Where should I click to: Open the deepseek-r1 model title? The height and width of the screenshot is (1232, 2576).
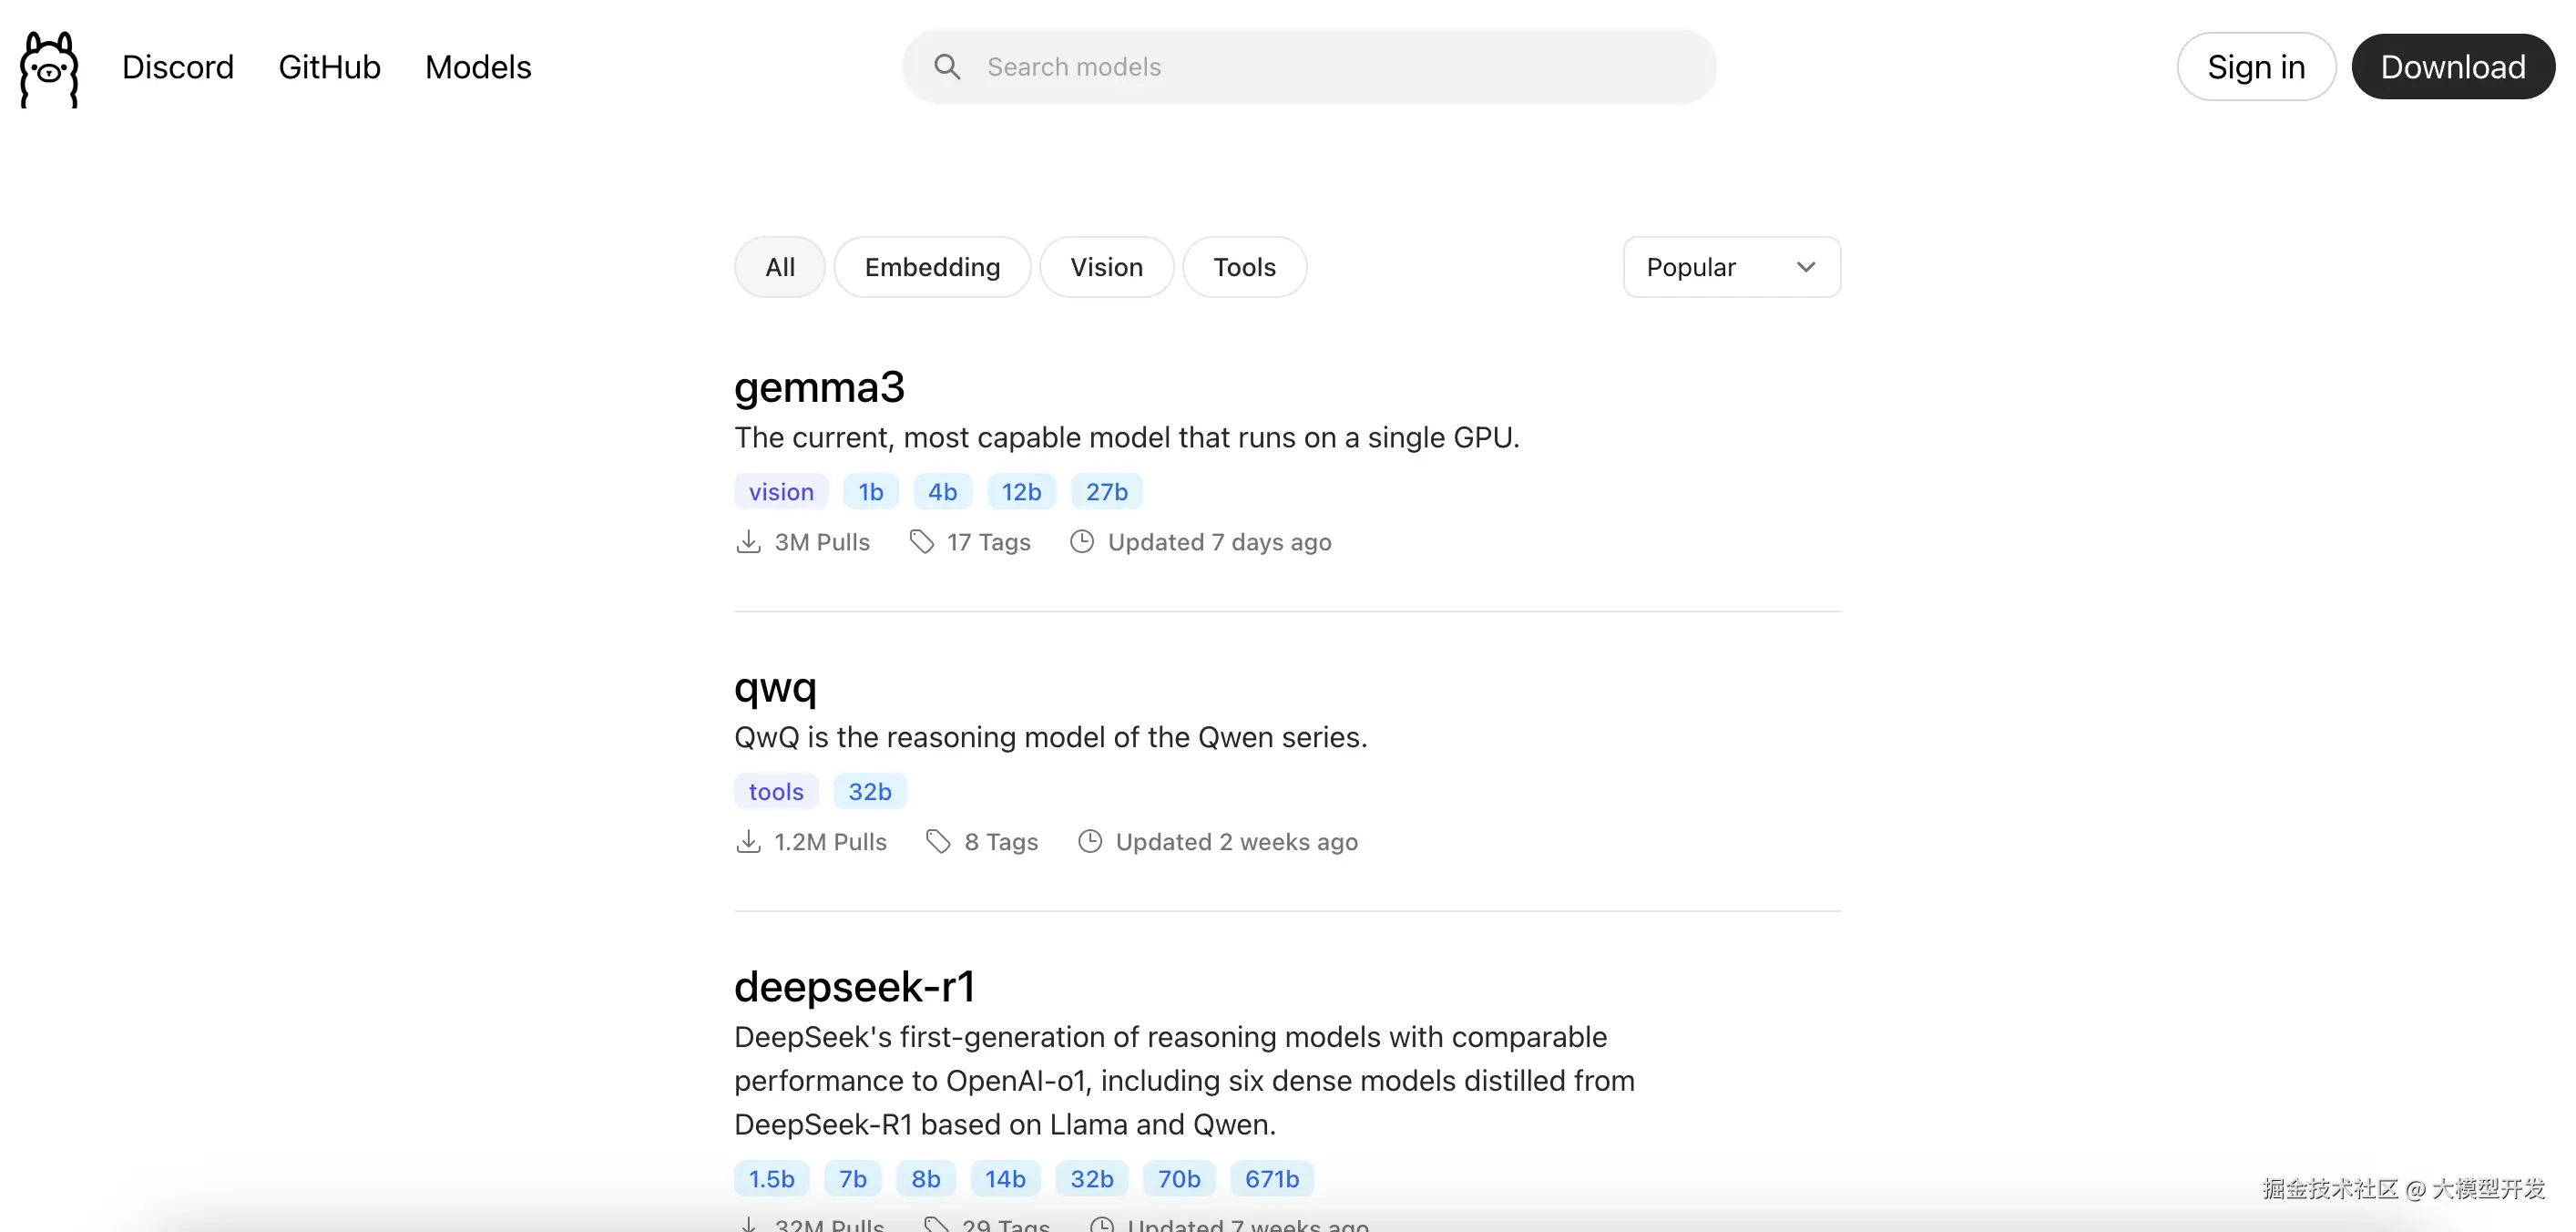854,987
